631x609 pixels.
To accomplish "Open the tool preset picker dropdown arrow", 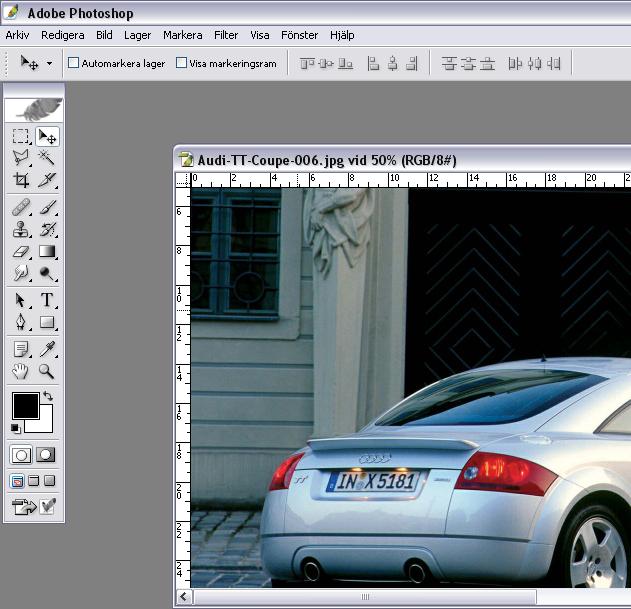I will tap(49, 63).
